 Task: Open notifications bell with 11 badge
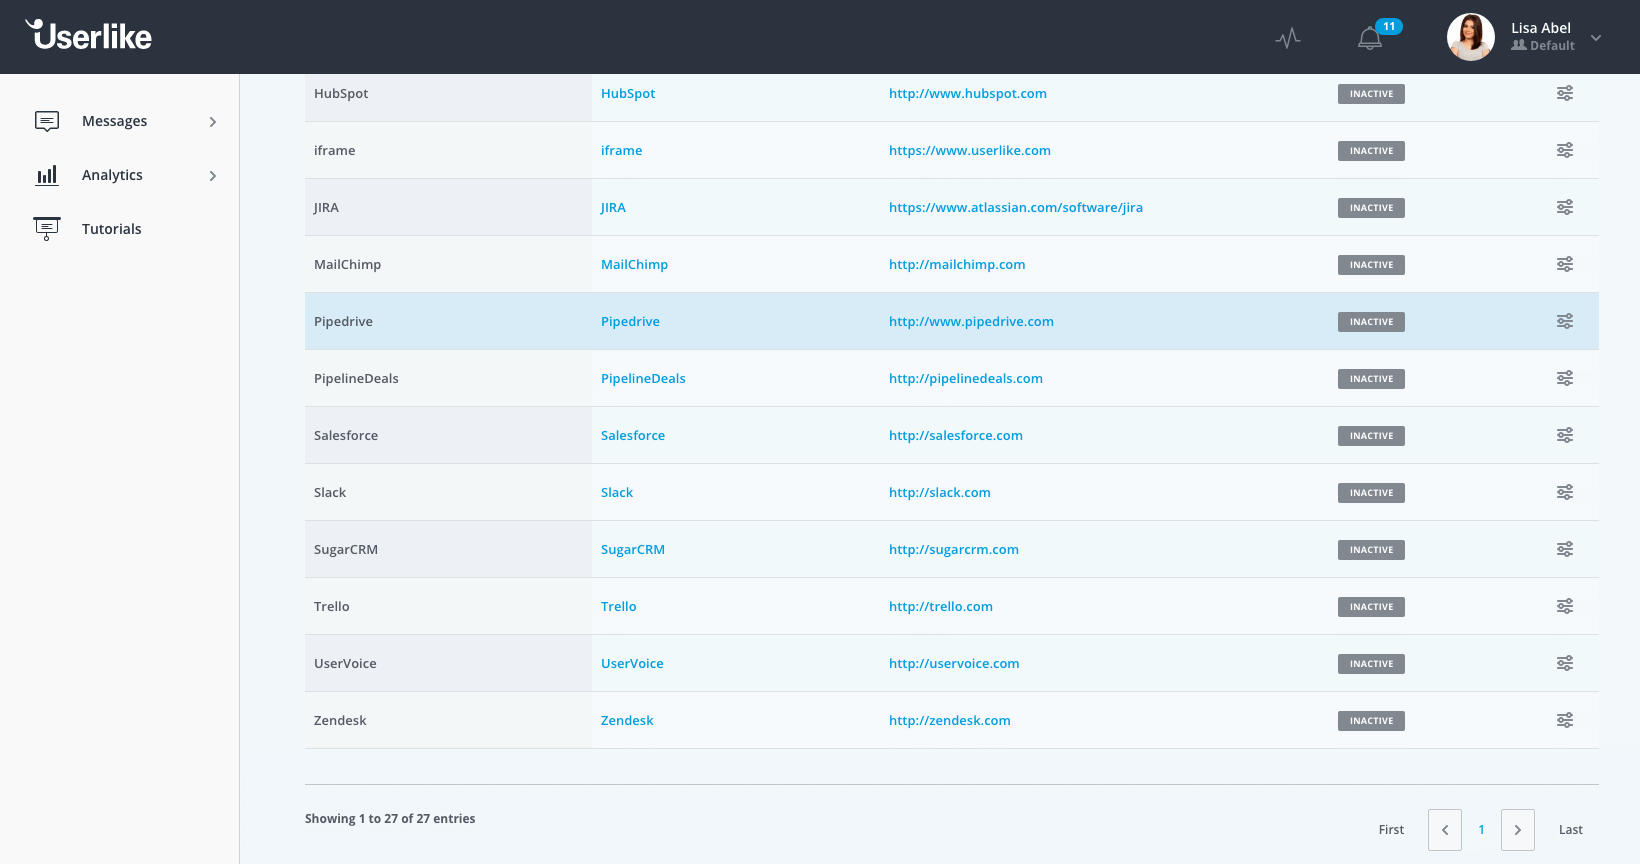[x=1371, y=37]
